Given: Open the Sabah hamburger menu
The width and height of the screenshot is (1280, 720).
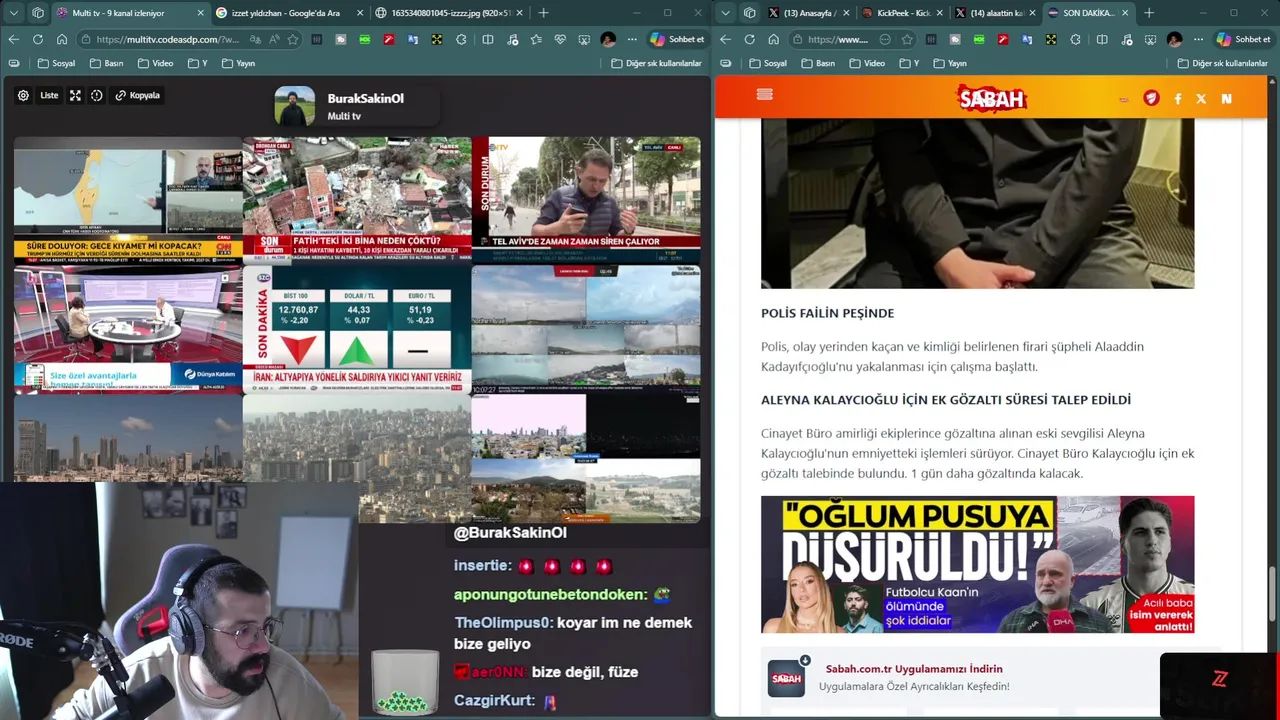Looking at the screenshot, I should pos(765,94).
